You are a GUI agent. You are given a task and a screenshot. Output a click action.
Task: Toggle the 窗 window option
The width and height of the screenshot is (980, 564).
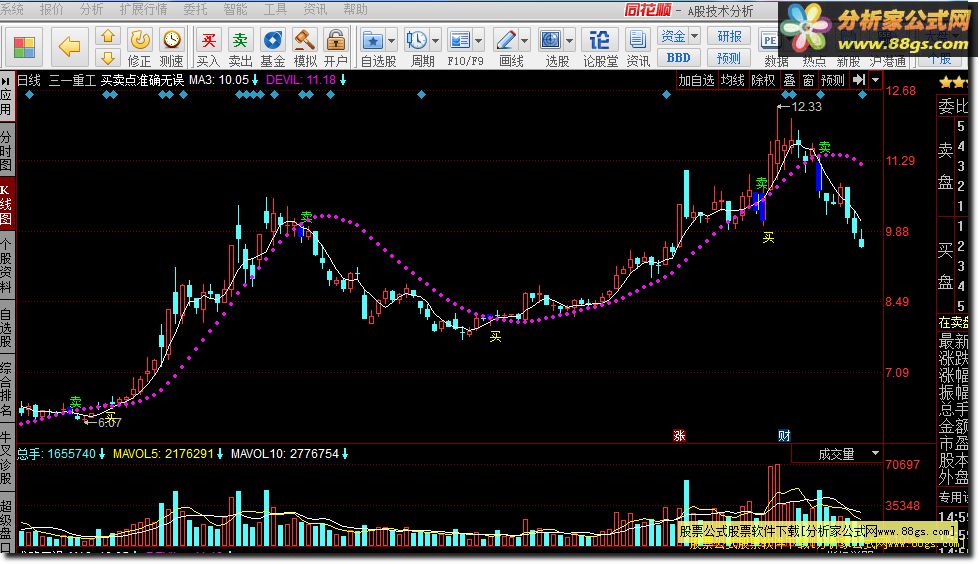click(x=808, y=80)
